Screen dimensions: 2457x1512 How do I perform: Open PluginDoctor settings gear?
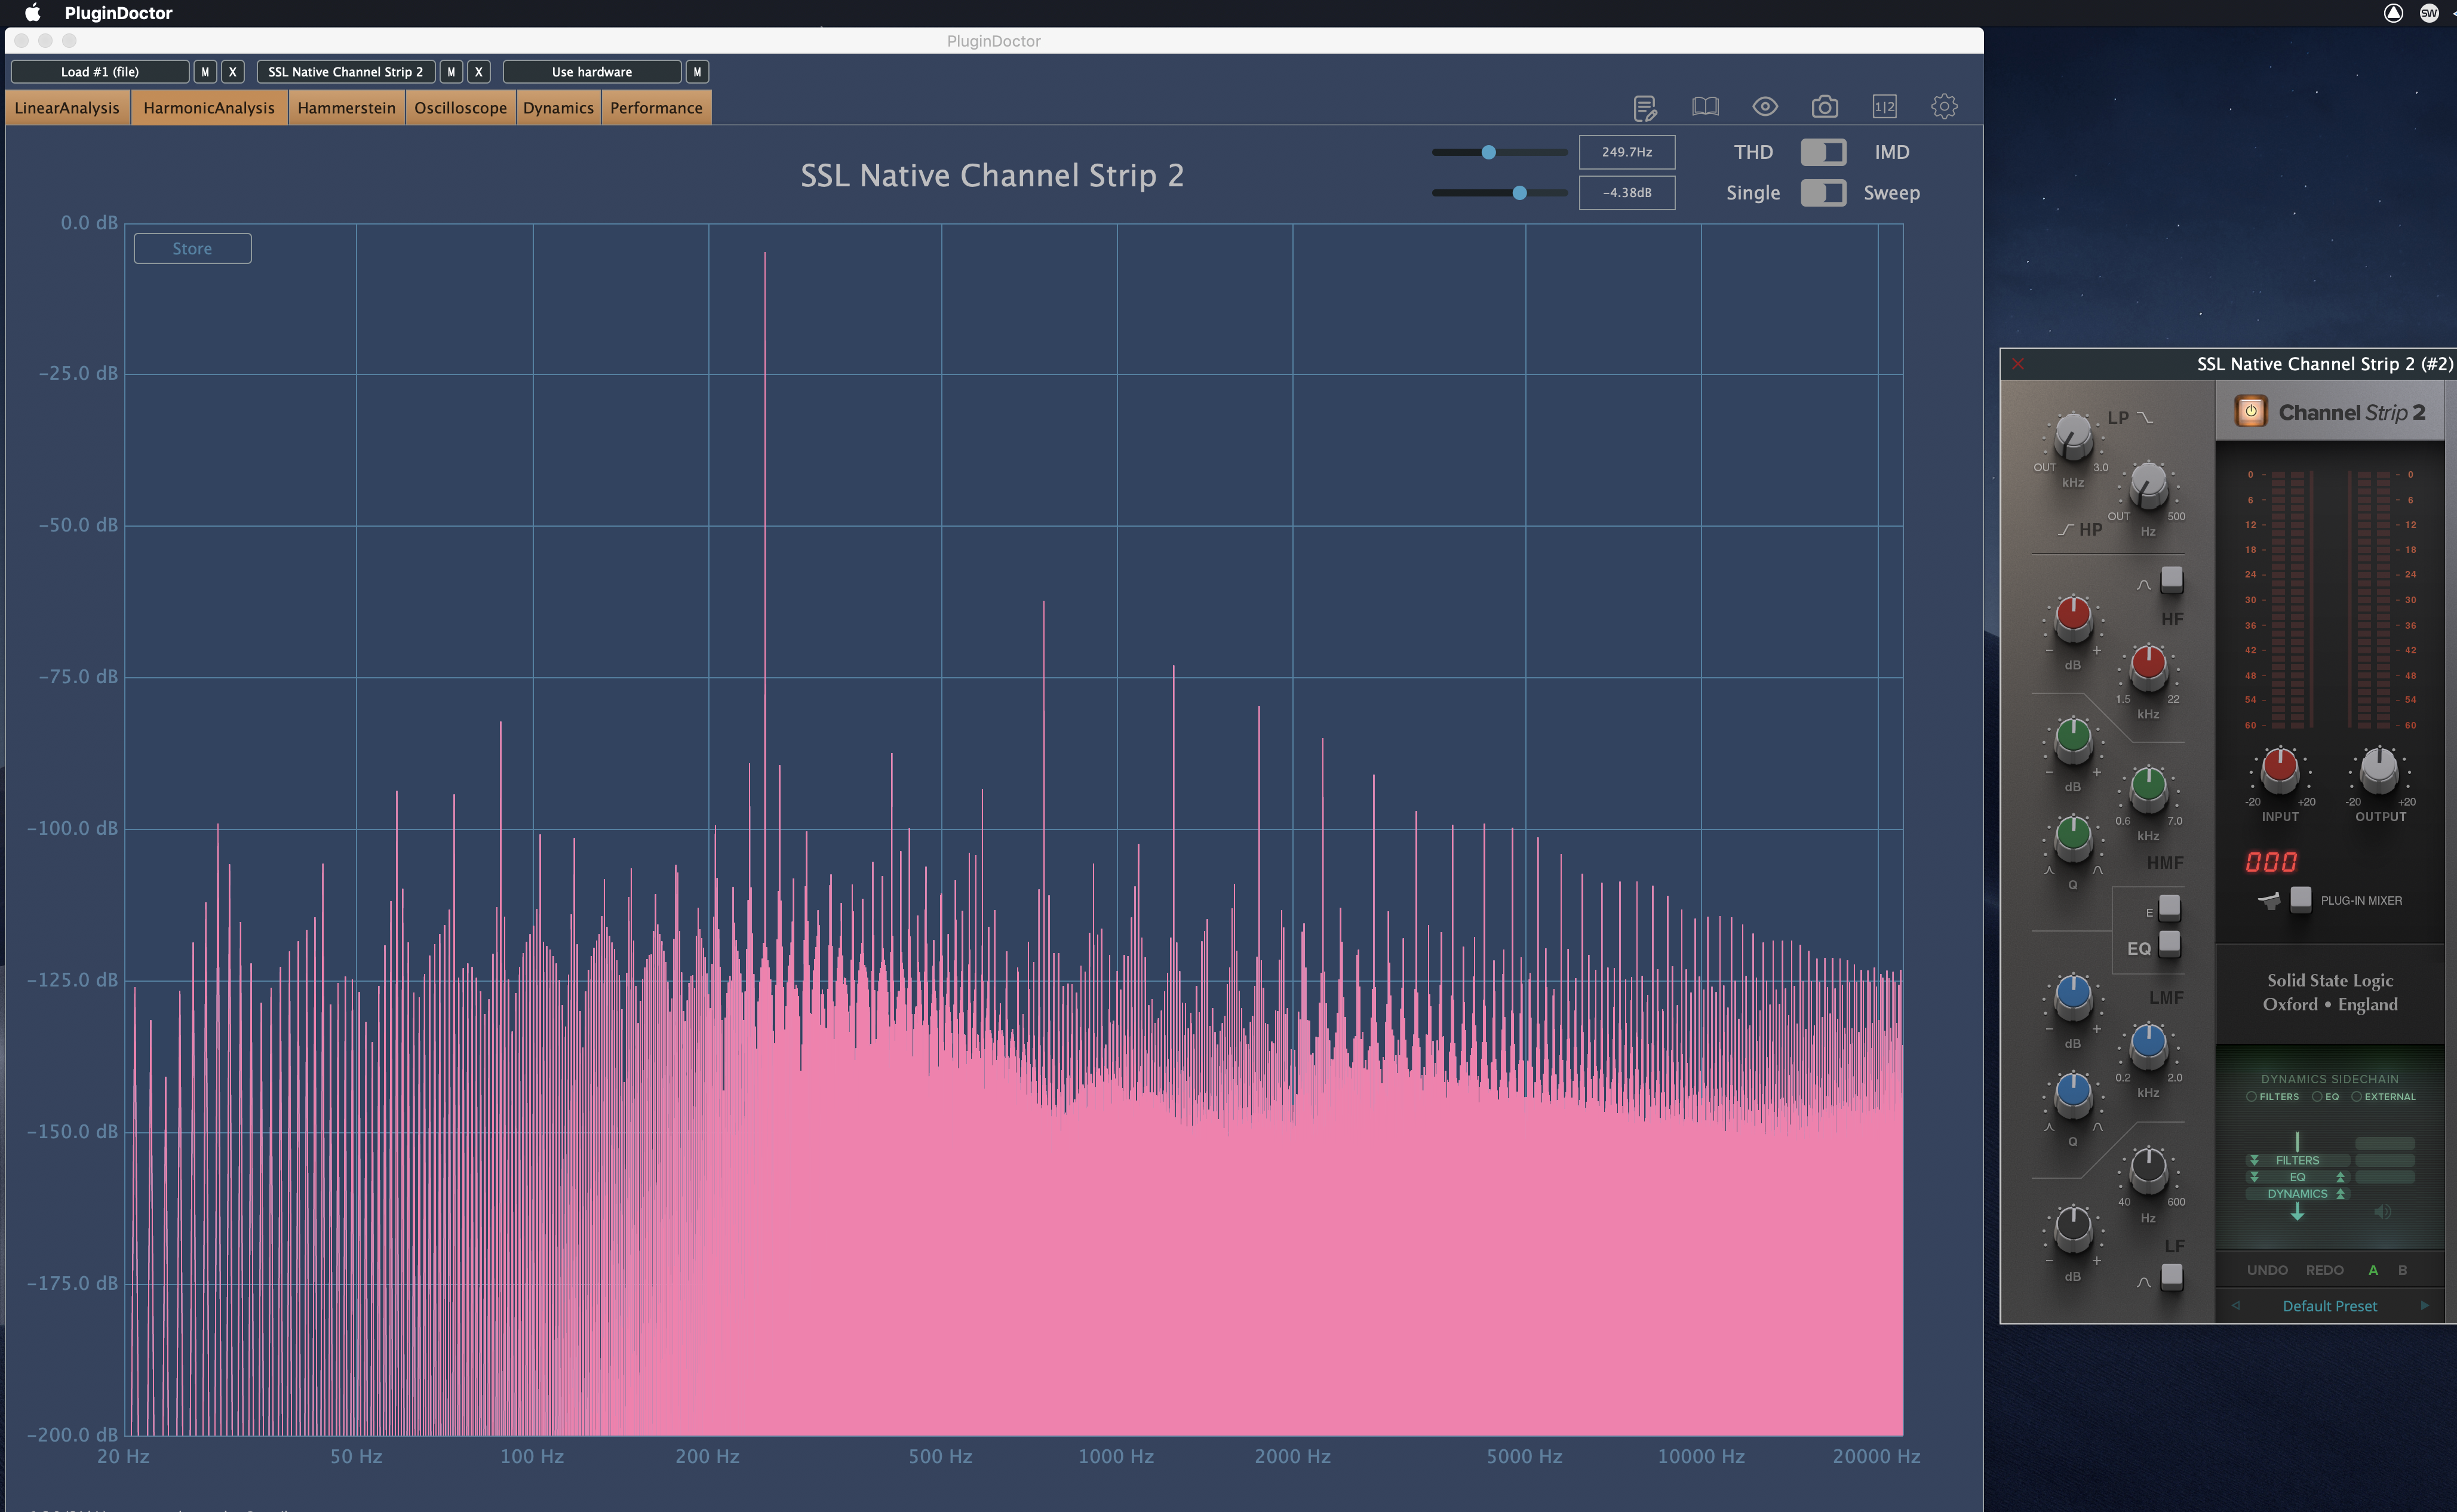(x=1944, y=107)
